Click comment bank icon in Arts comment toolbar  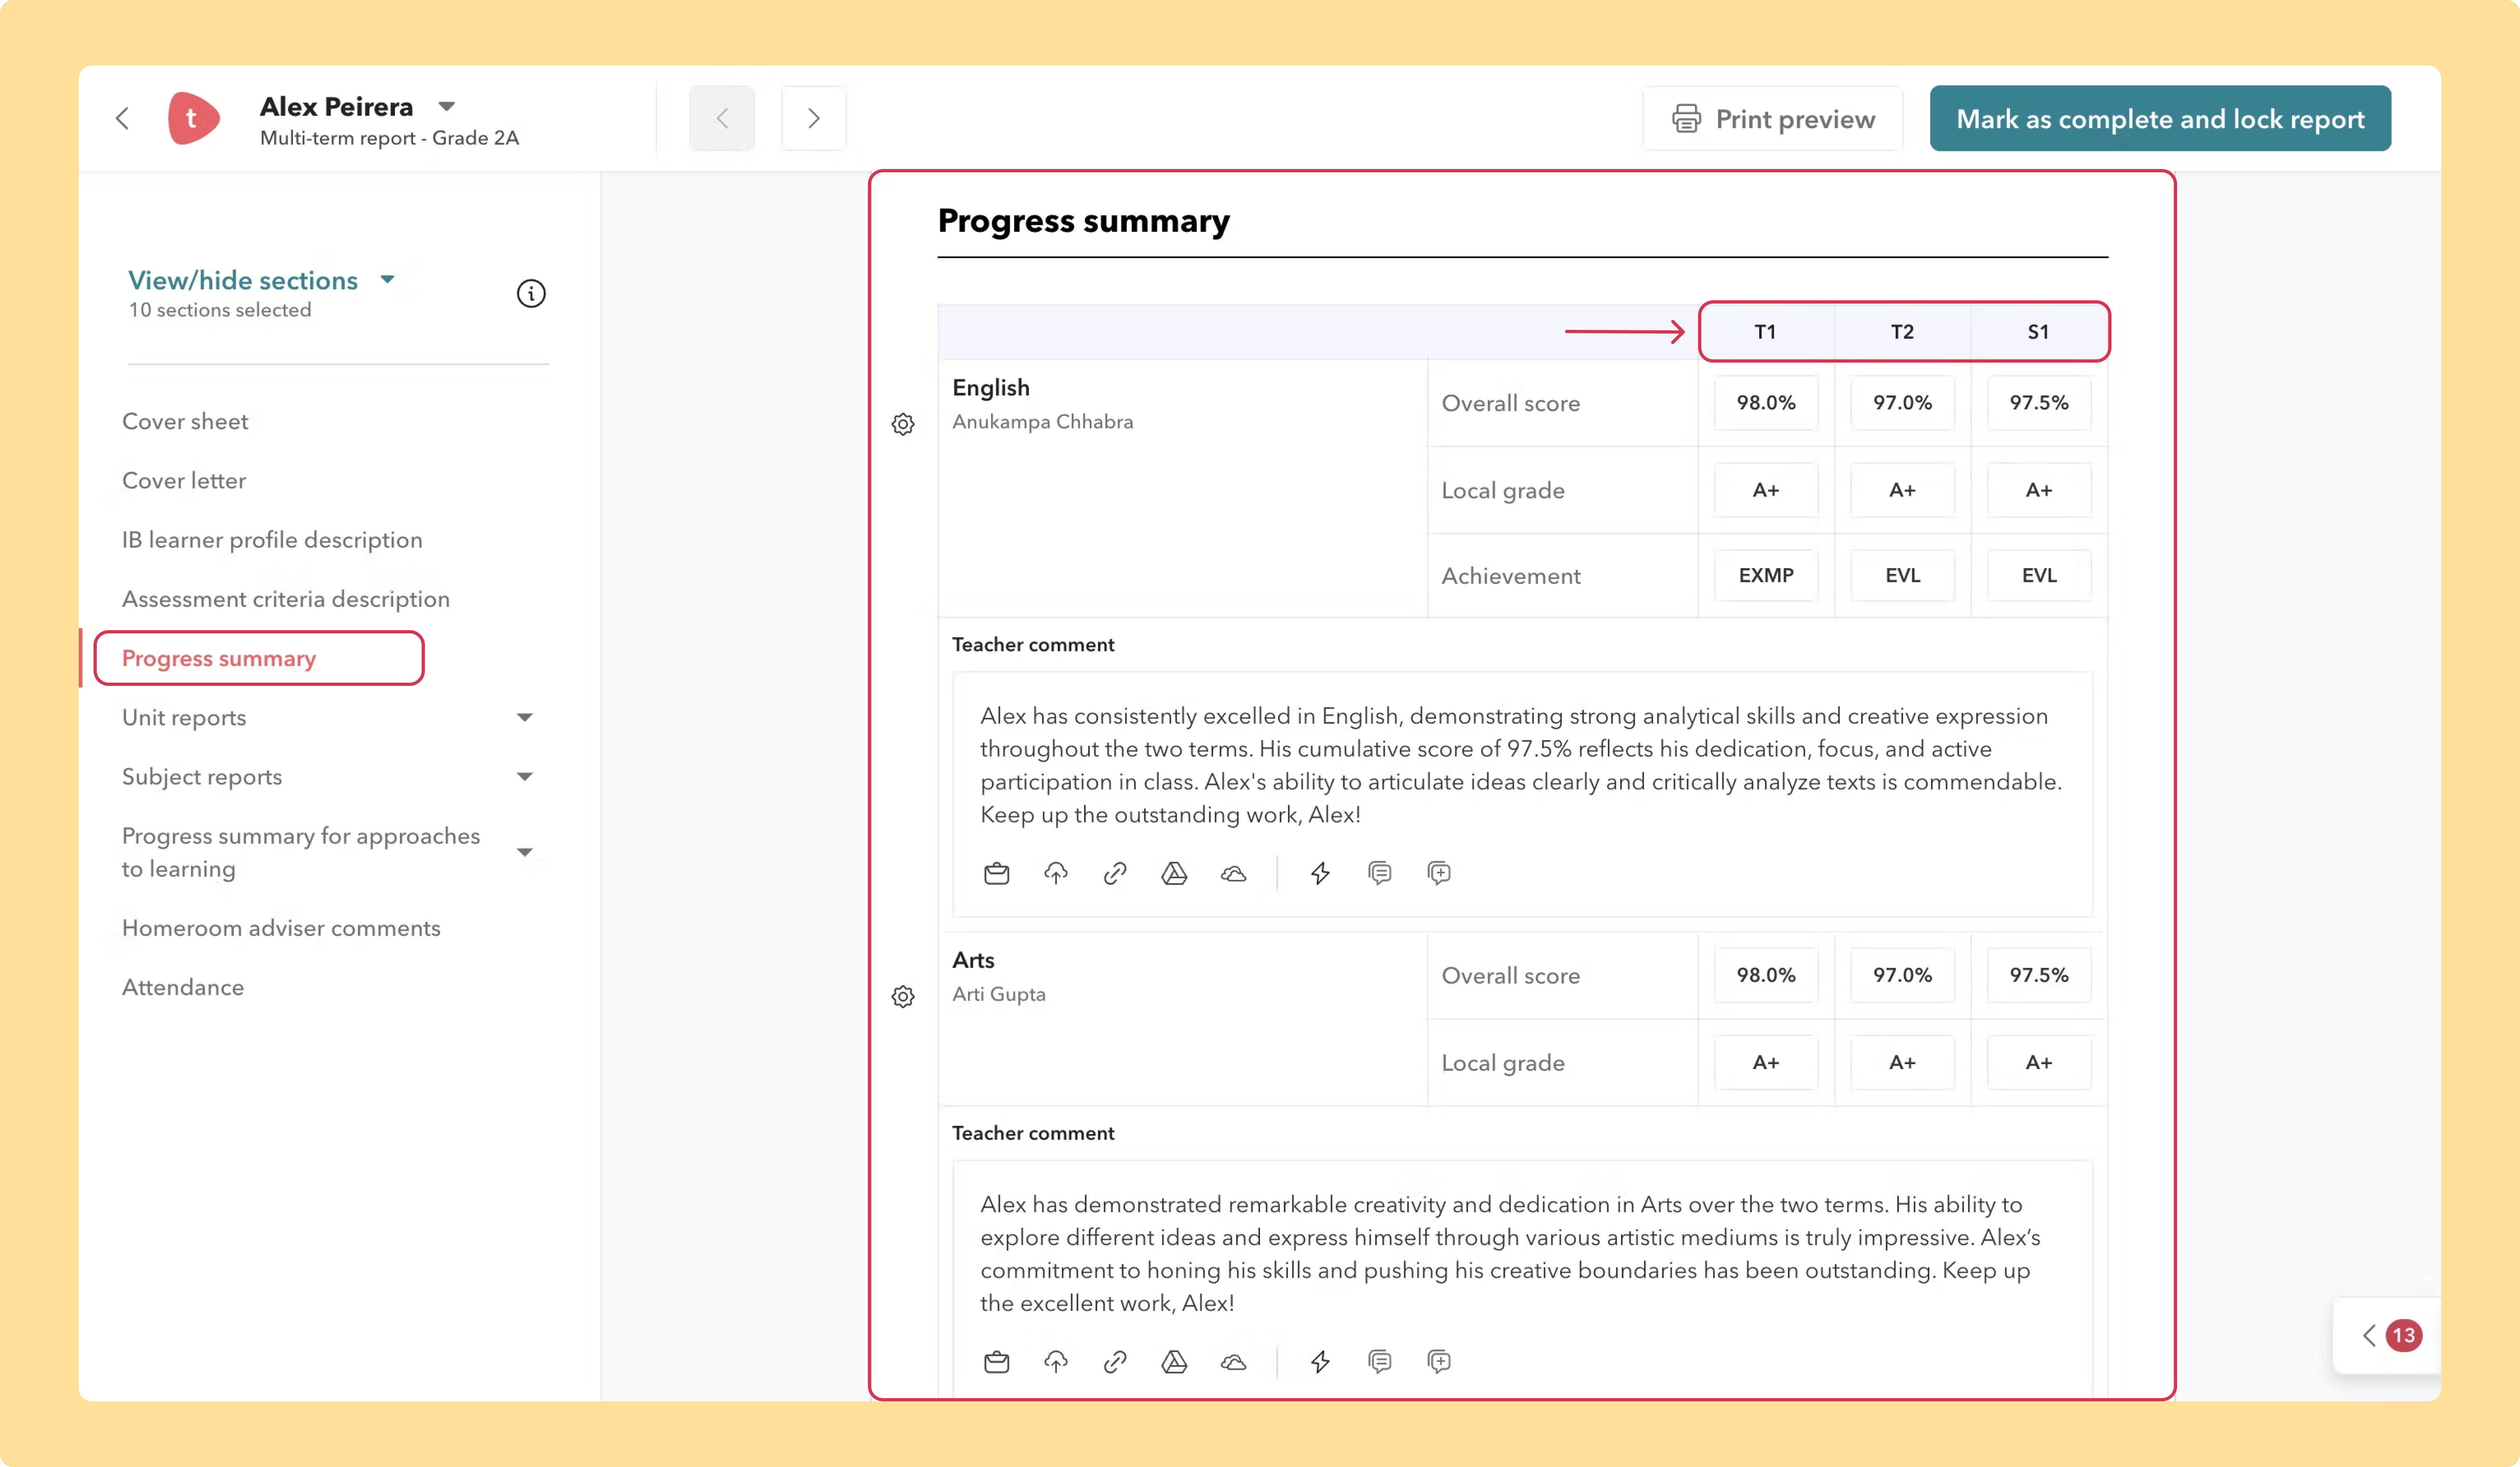coord(1380,1361)
